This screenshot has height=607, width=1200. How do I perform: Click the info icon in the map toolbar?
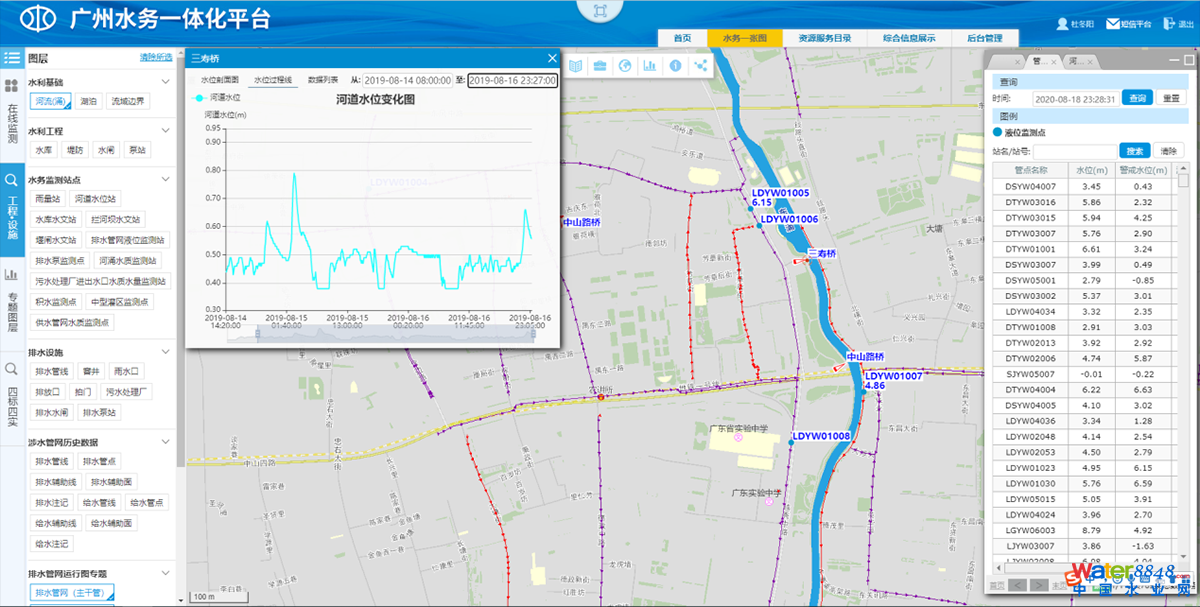675,66
